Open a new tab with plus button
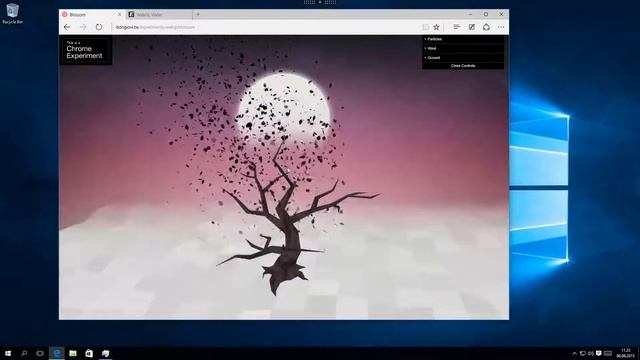This screenshot has height=360, width=640. 198,14
